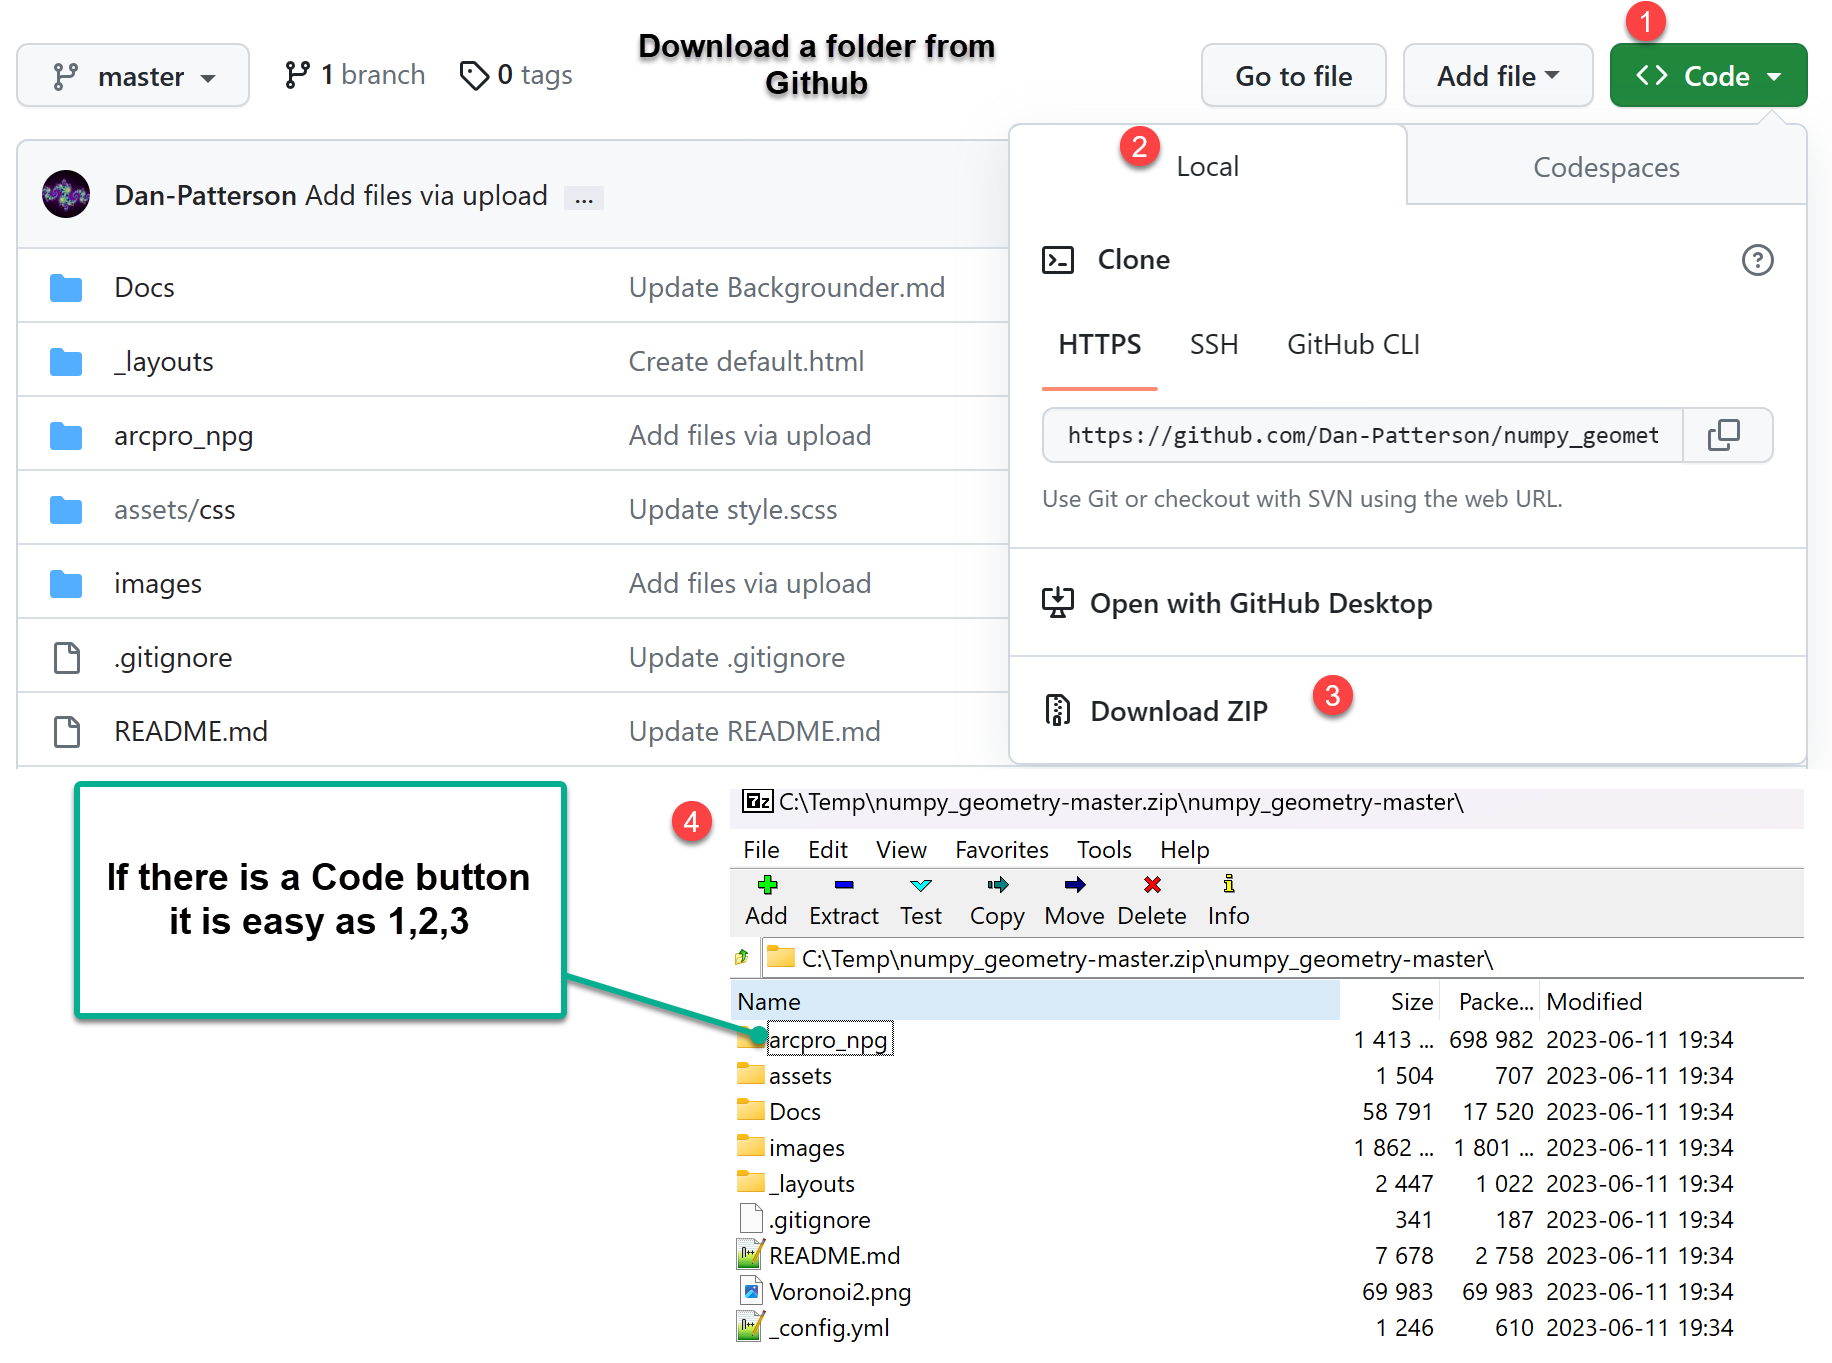This screenshot has height=1363, width=1832.
Task: Click inside the HTTPS clone URL field
Action: pos(1360,435)
